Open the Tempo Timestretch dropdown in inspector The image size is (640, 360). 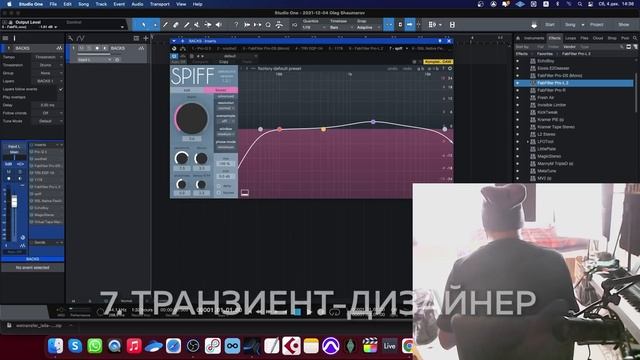pos(47,57)
